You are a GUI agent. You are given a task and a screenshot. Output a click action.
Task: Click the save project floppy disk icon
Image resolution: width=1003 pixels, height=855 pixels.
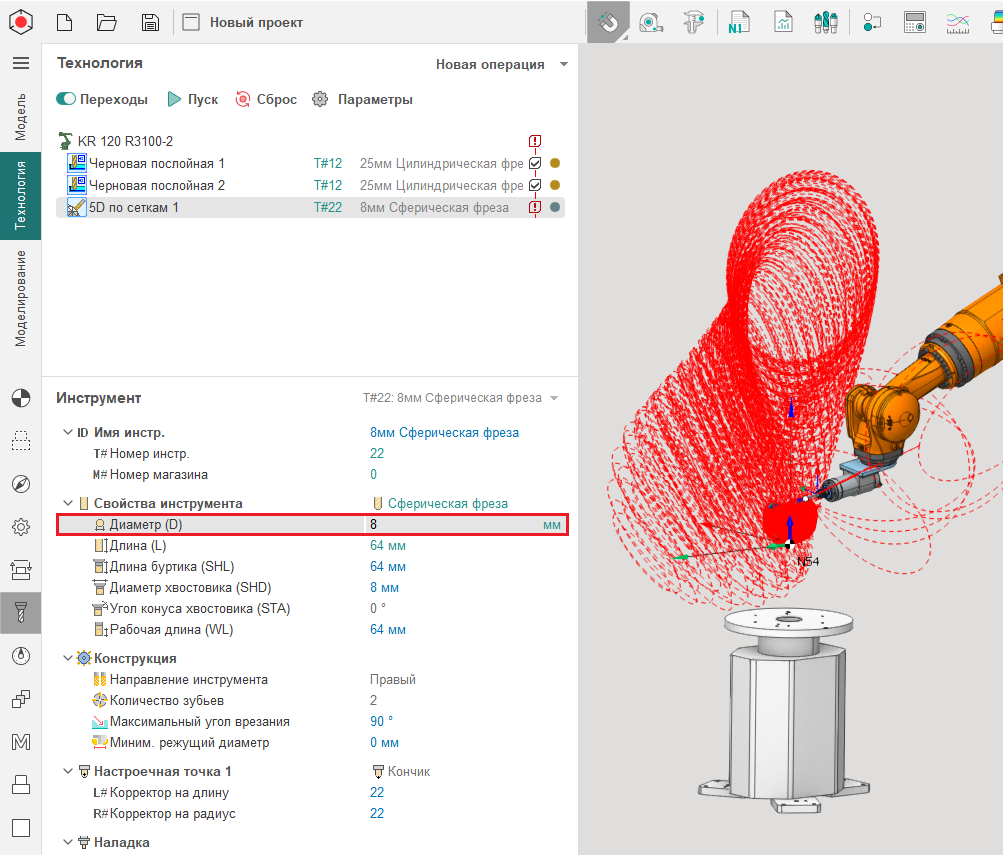point(150,22)
